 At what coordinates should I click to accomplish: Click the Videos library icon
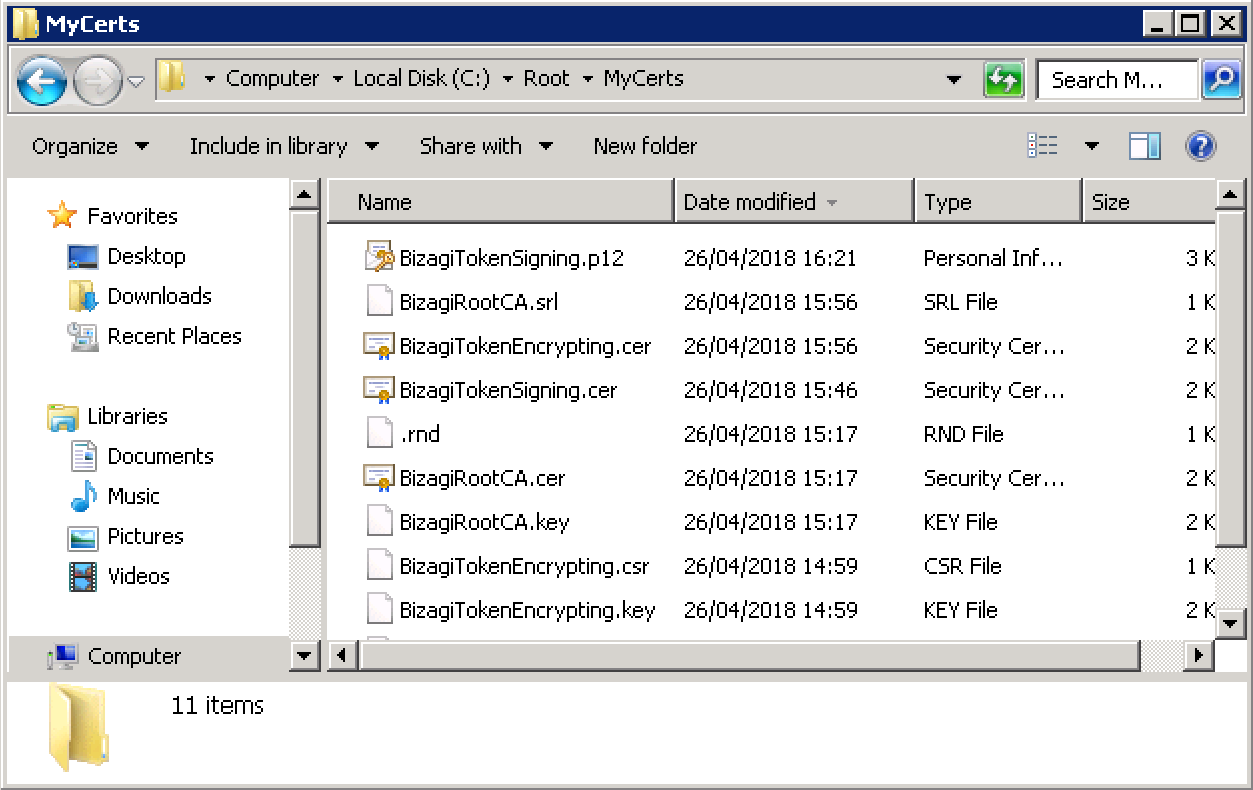[x=84, y=576]
